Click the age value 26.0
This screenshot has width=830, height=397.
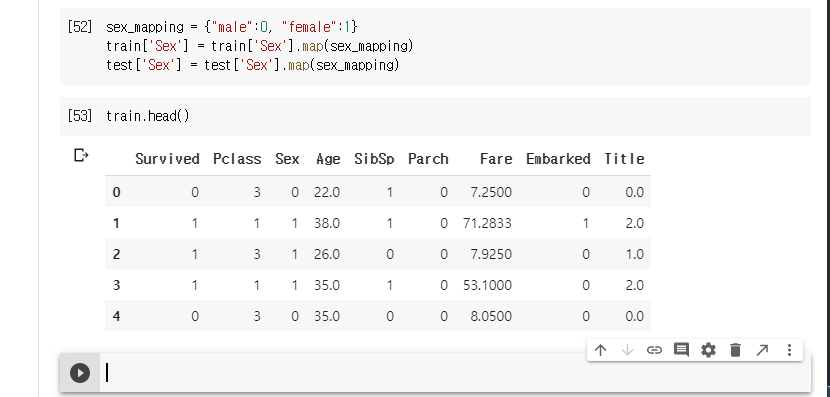[327, 255]
